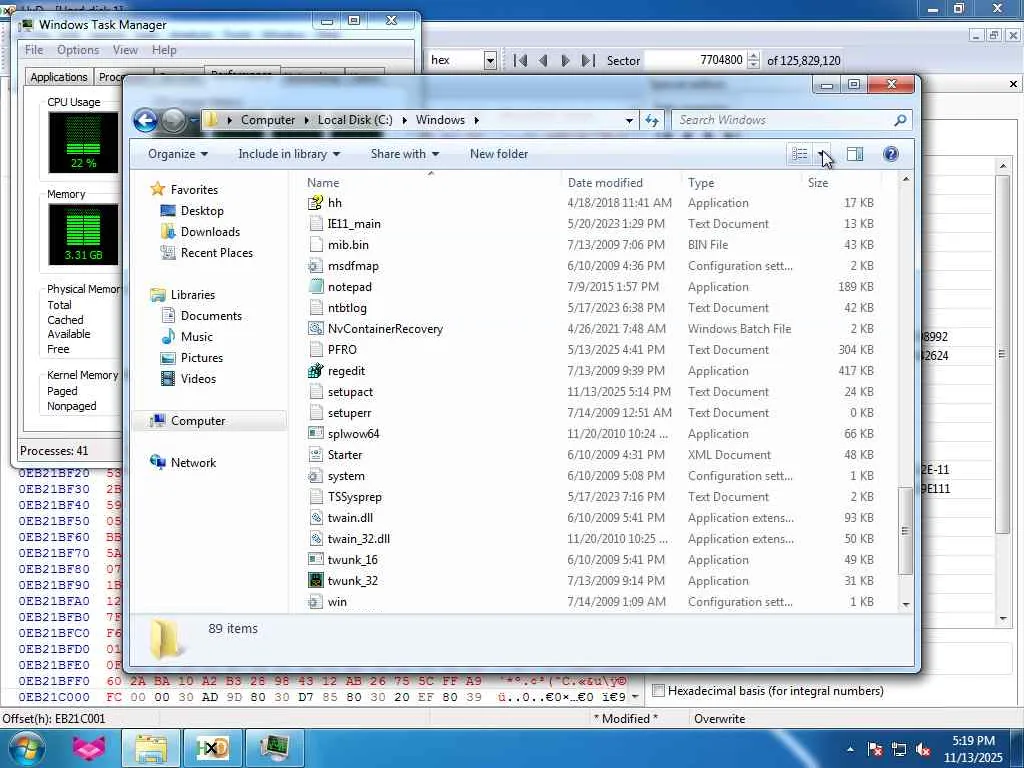This screenshot has width=1024, height=768.
Task: Open Options menu in Task Manager
Action: tap(78, 50)
